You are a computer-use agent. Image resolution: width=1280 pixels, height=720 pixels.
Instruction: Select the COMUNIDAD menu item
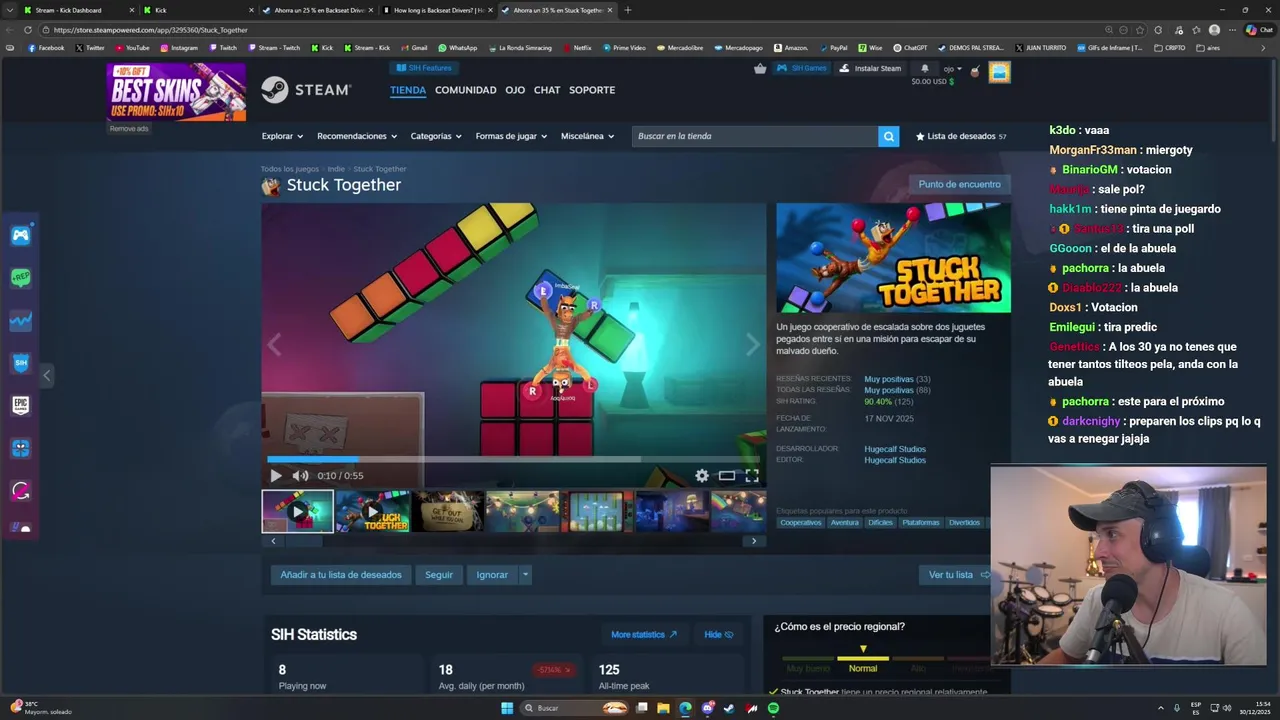466,90
